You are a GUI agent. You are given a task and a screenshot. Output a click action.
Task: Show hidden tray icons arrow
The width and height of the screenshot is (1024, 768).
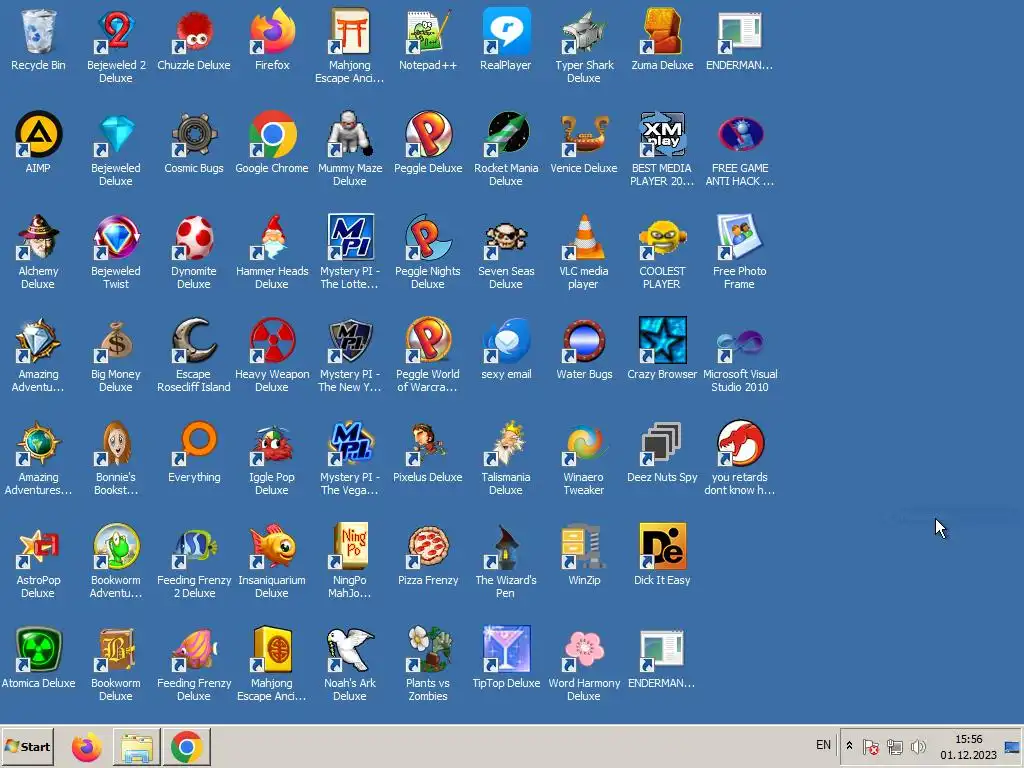point(849,746)
